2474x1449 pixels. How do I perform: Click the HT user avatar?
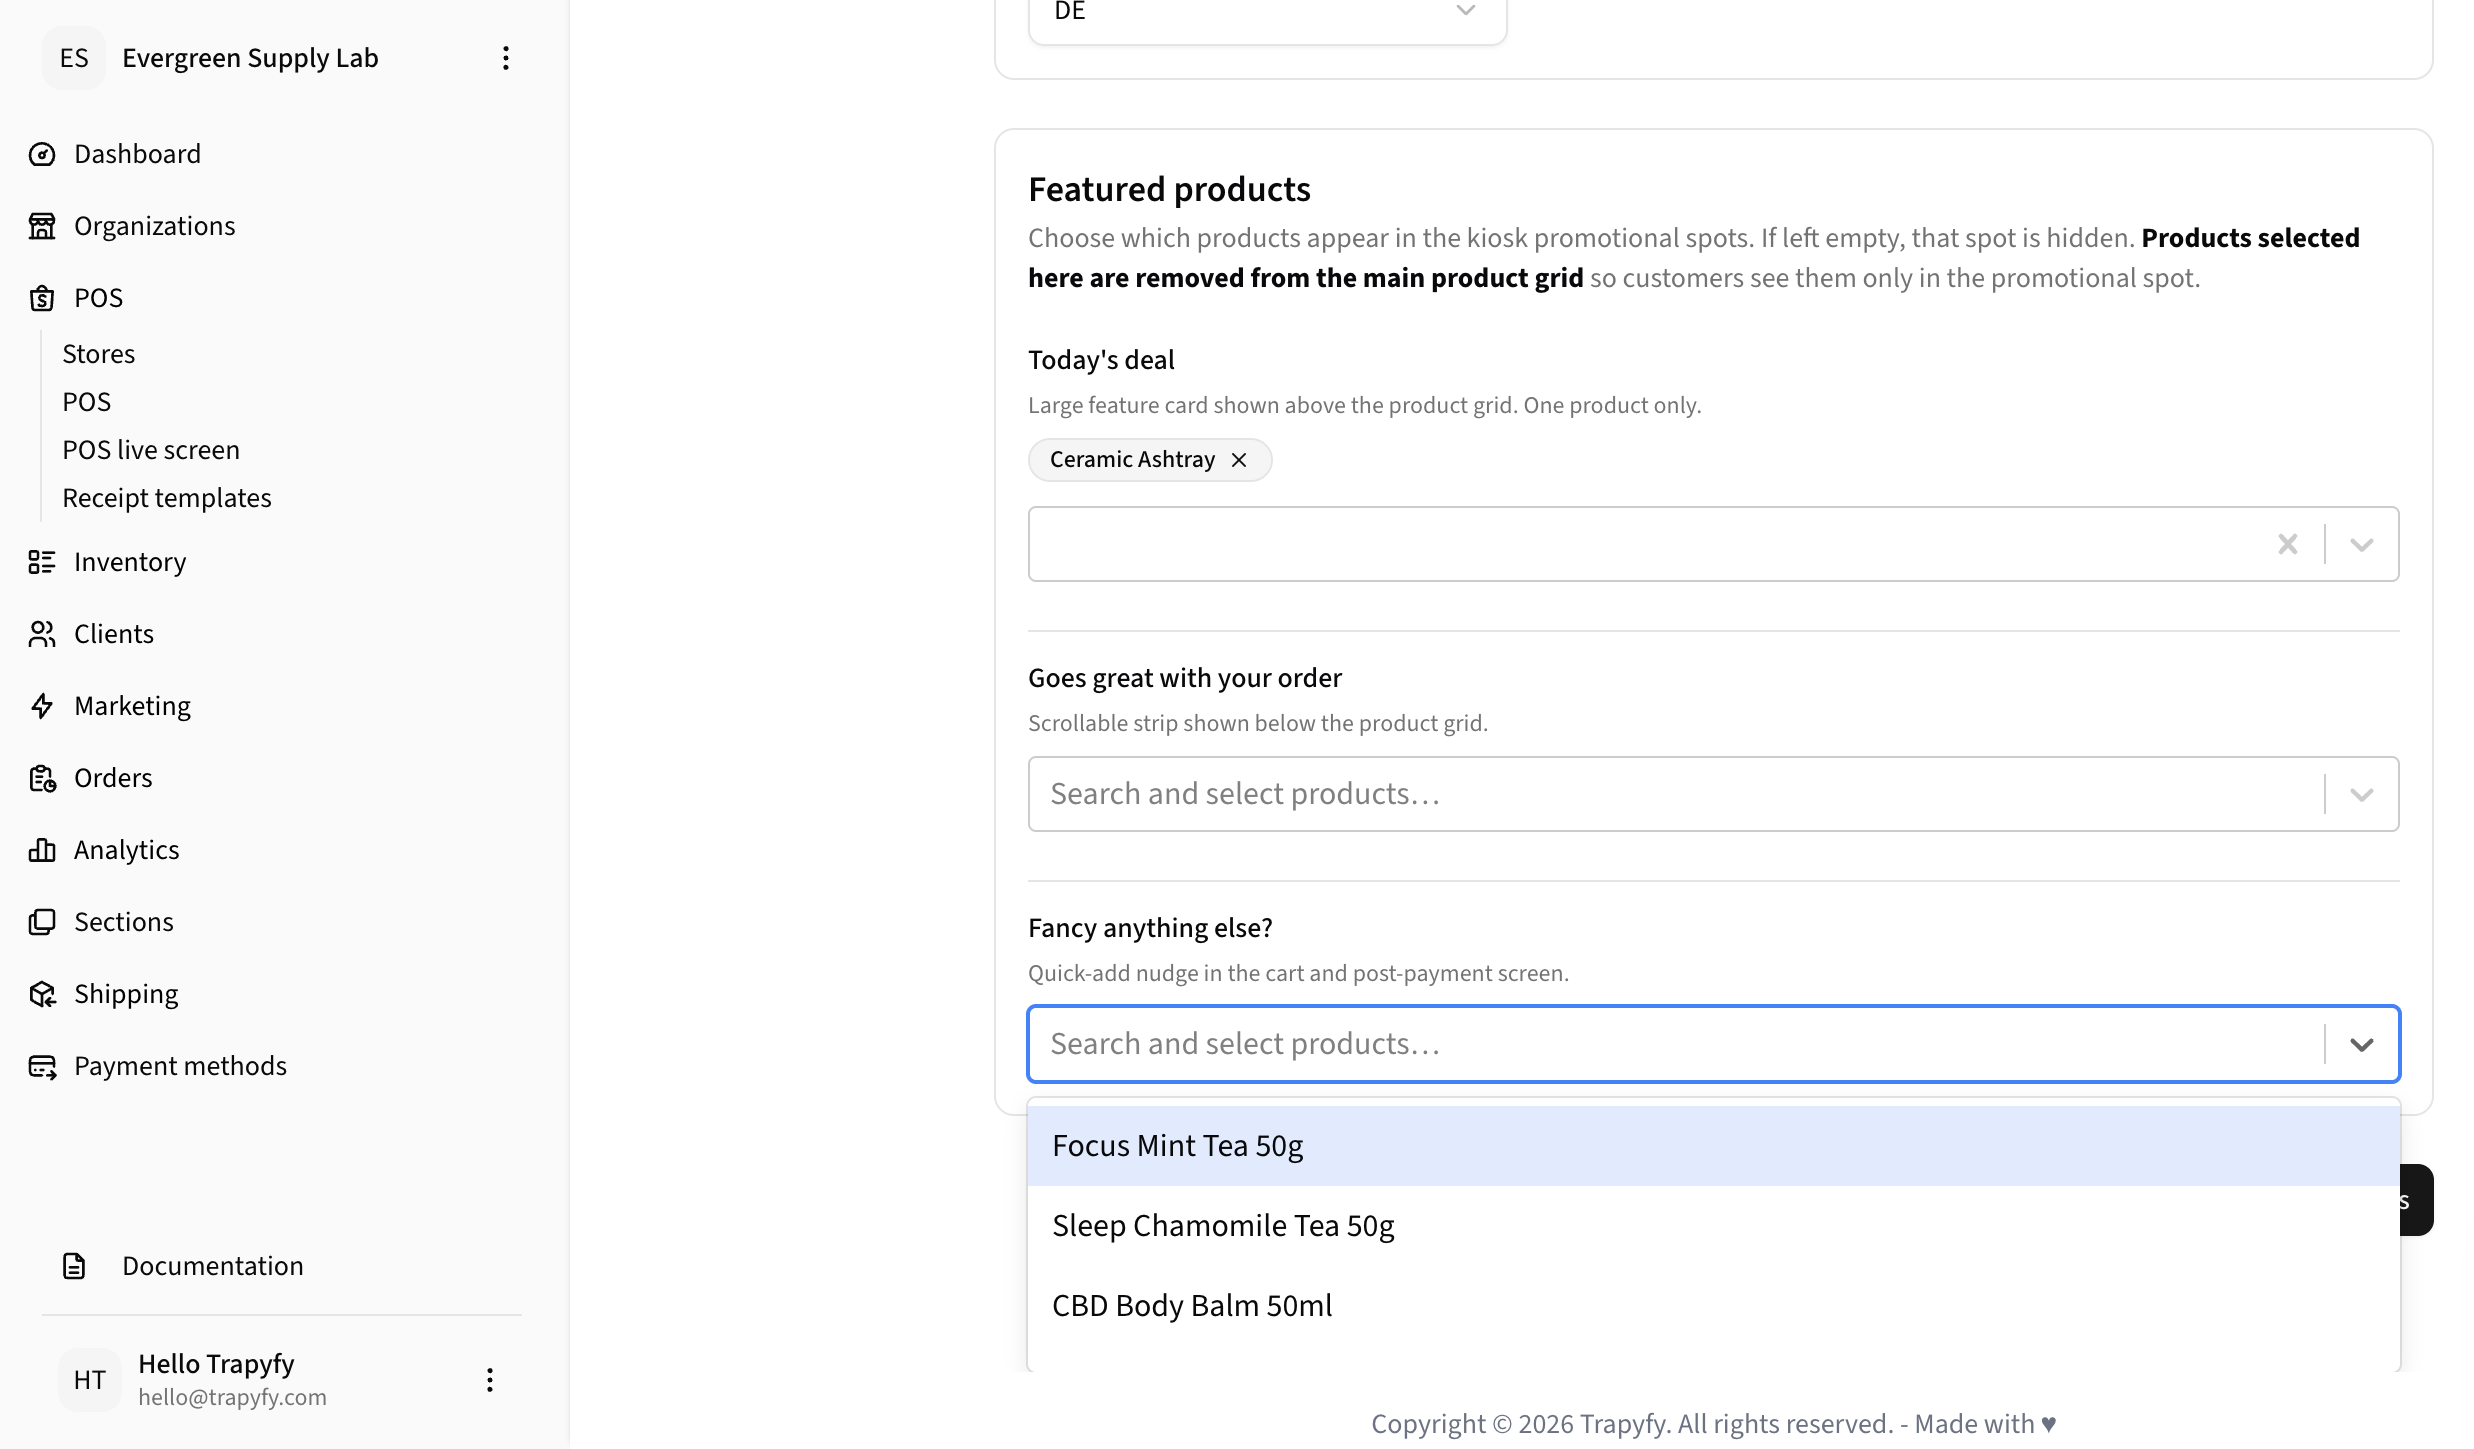90,1380
